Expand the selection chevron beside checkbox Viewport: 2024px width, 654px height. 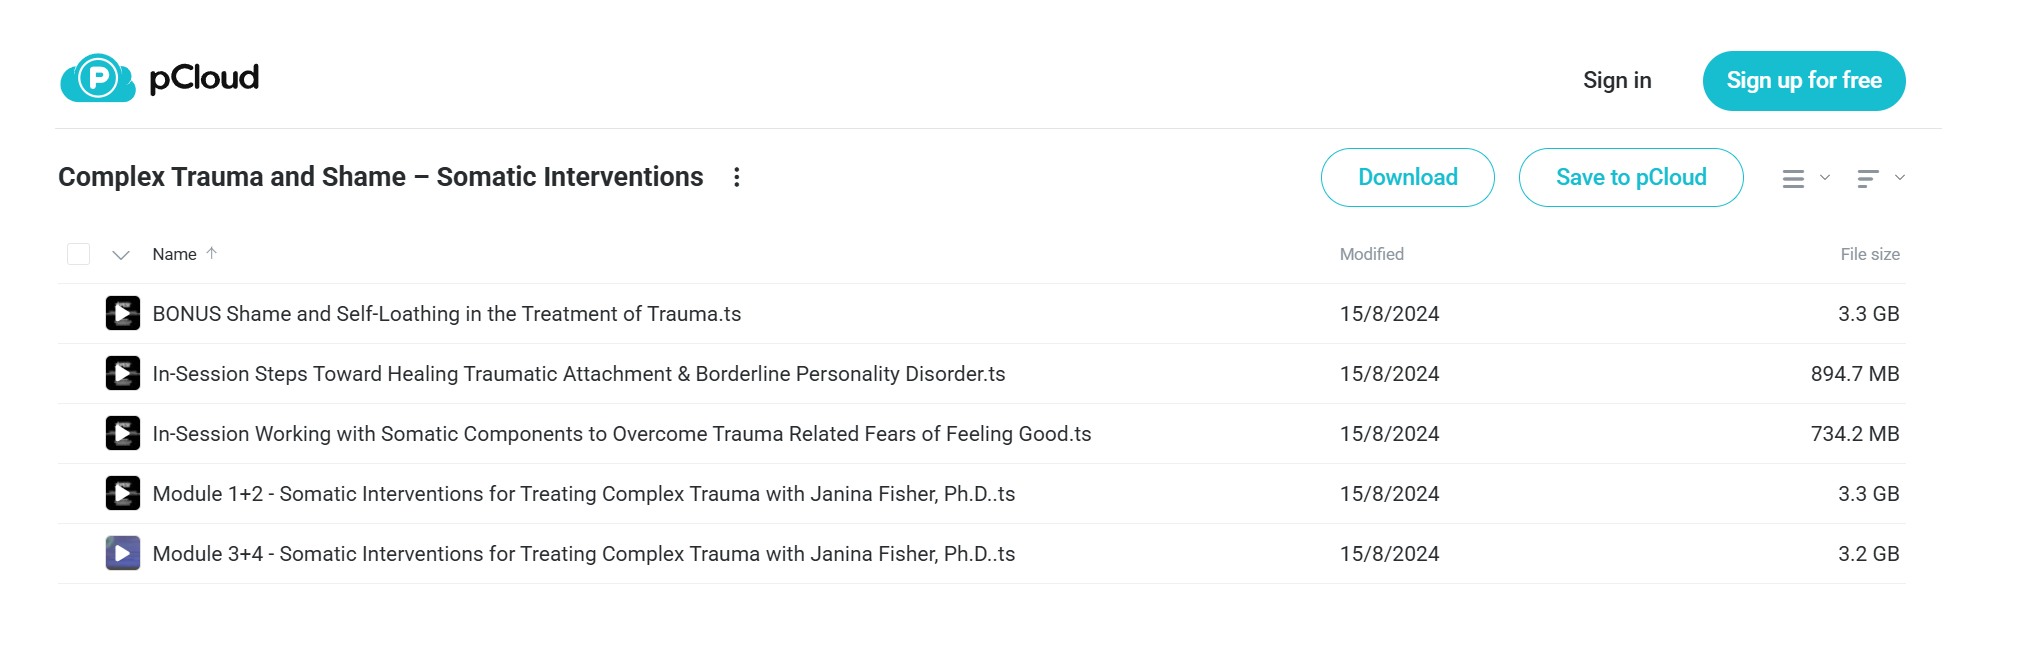pyautogui.click(x=121, y=255)
